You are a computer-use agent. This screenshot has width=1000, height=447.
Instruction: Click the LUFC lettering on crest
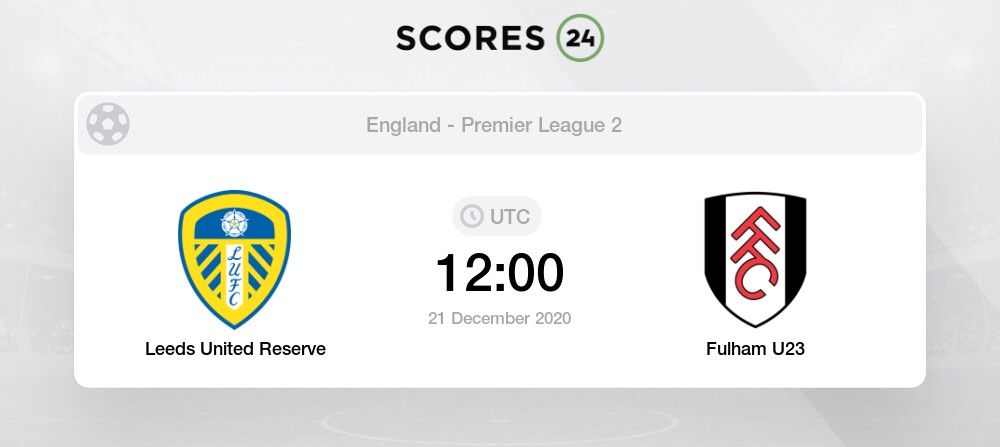pyautogui.click(x=234, y=275)
